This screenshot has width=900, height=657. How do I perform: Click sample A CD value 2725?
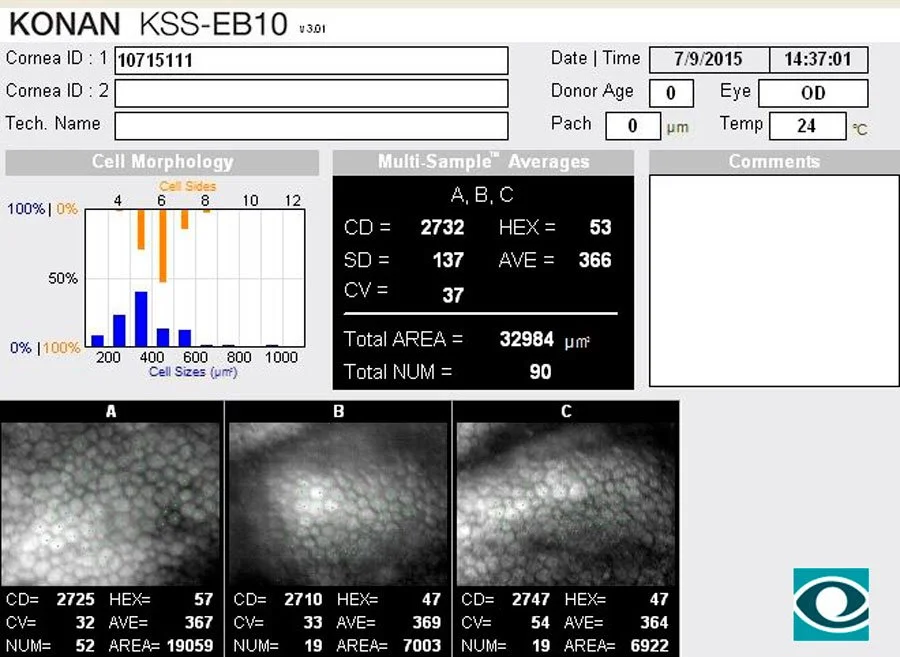tap(75, 600)
